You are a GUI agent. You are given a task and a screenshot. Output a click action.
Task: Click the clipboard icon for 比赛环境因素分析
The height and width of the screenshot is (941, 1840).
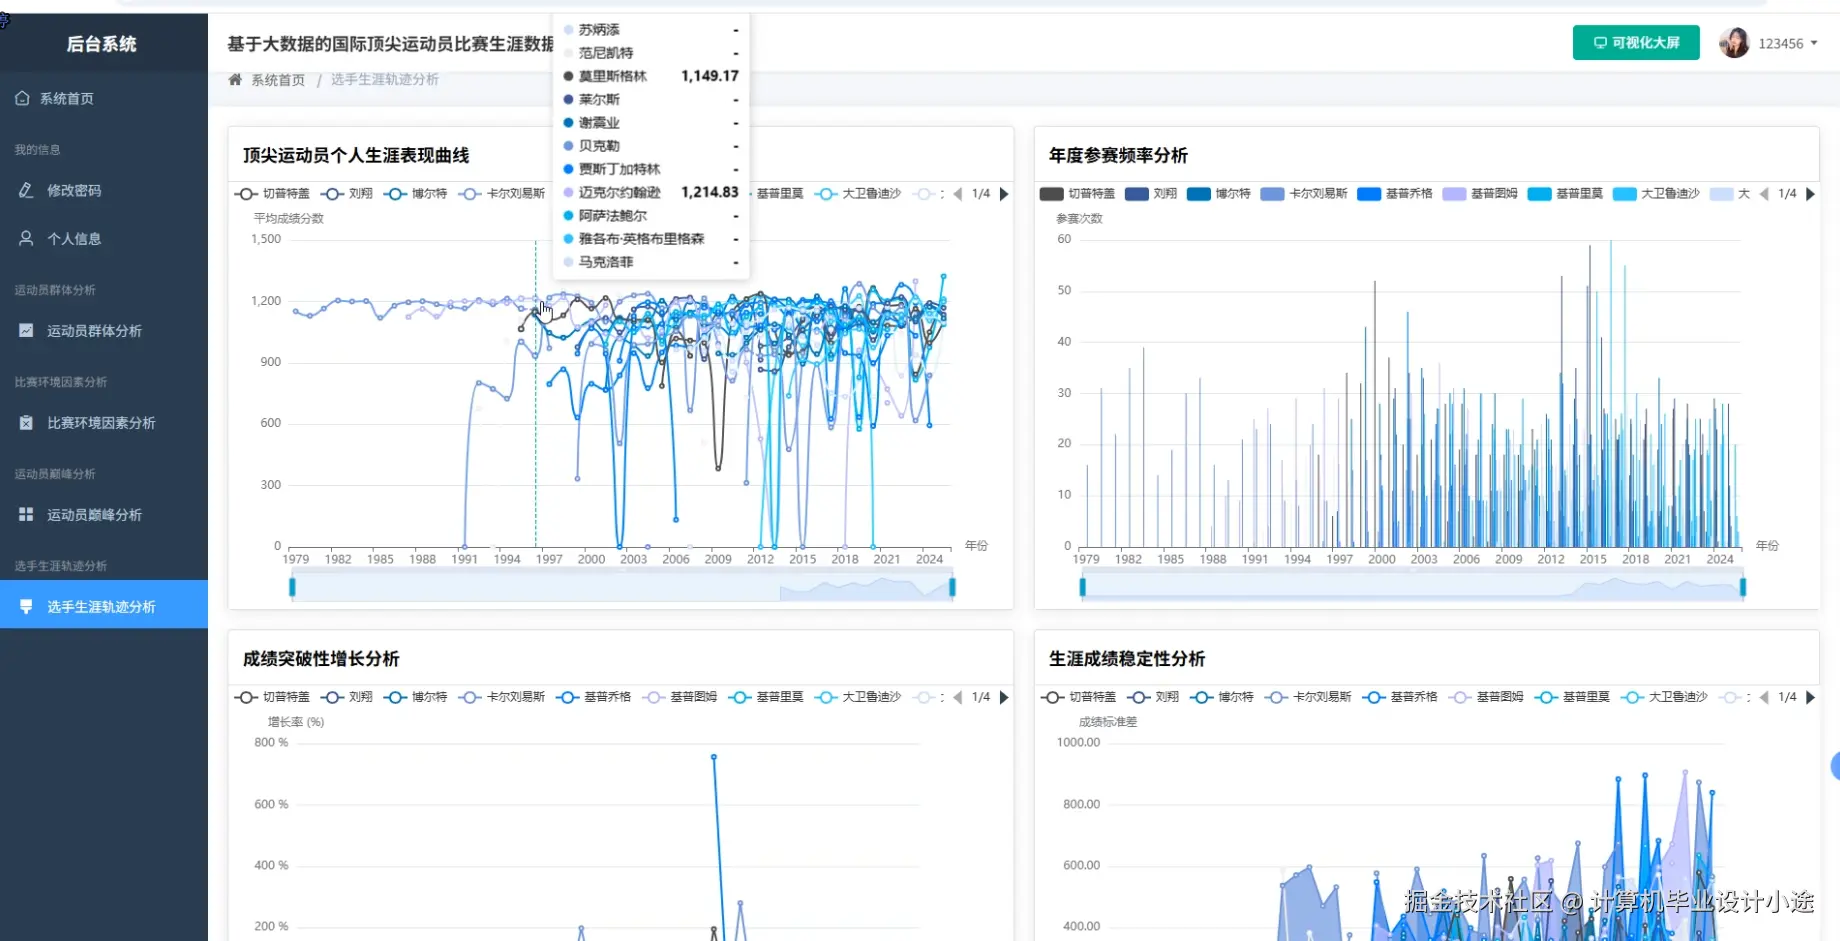(26, 422)
